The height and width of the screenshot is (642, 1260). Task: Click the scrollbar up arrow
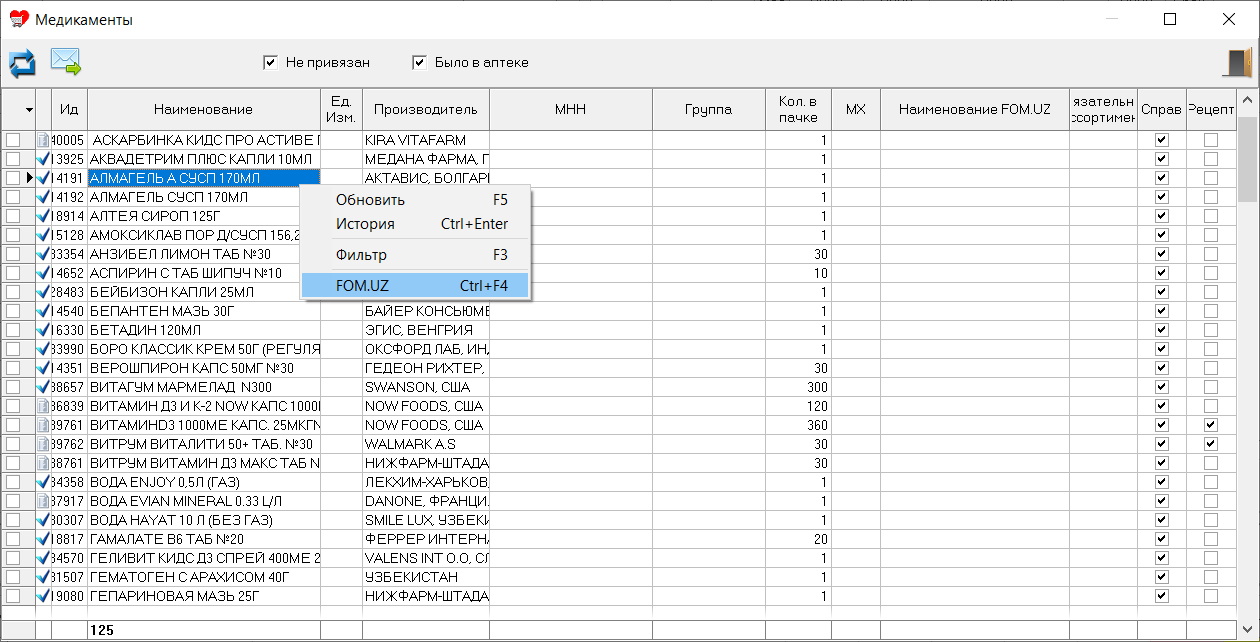(1248, 100)
